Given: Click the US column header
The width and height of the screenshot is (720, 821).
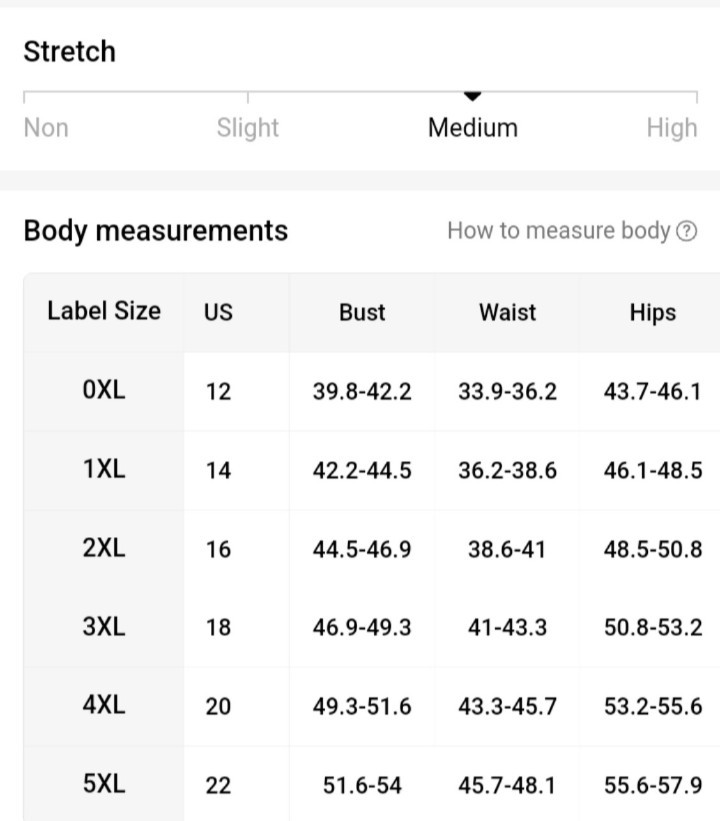Looking at the screenshot, I should point(218,312).
